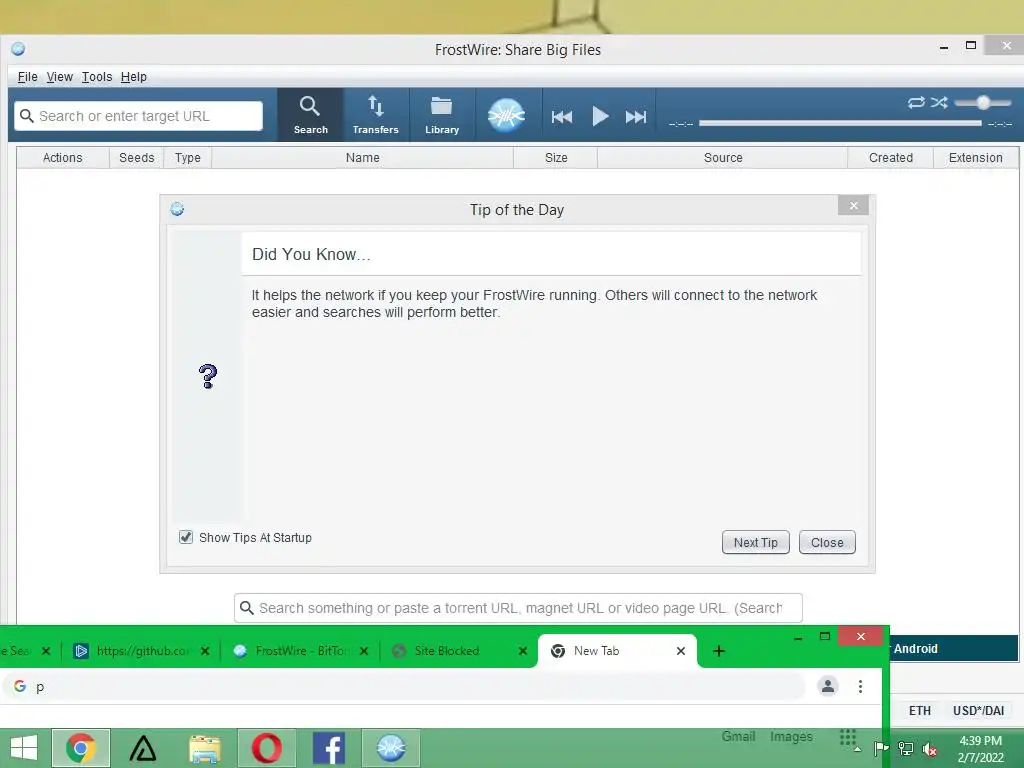This screenshot has height=768, width=1024.
Task: Click the Actions column header
Action: point(63,157)
